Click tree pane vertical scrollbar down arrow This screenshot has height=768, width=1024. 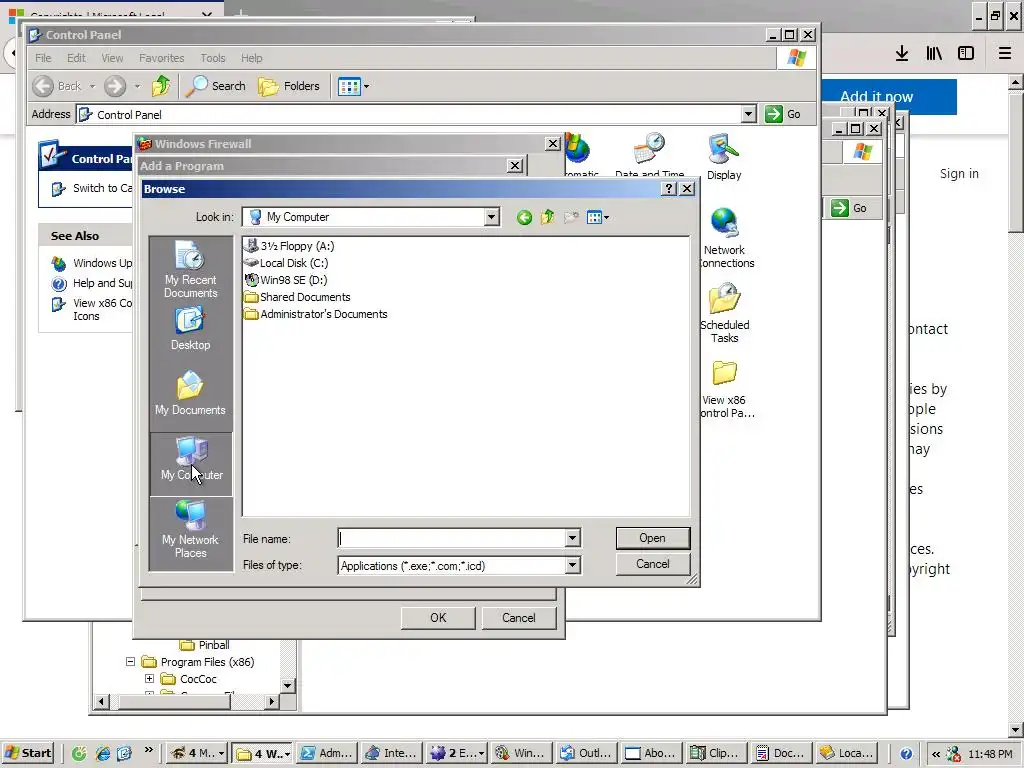pyautogui.click(x=287, y=686)
